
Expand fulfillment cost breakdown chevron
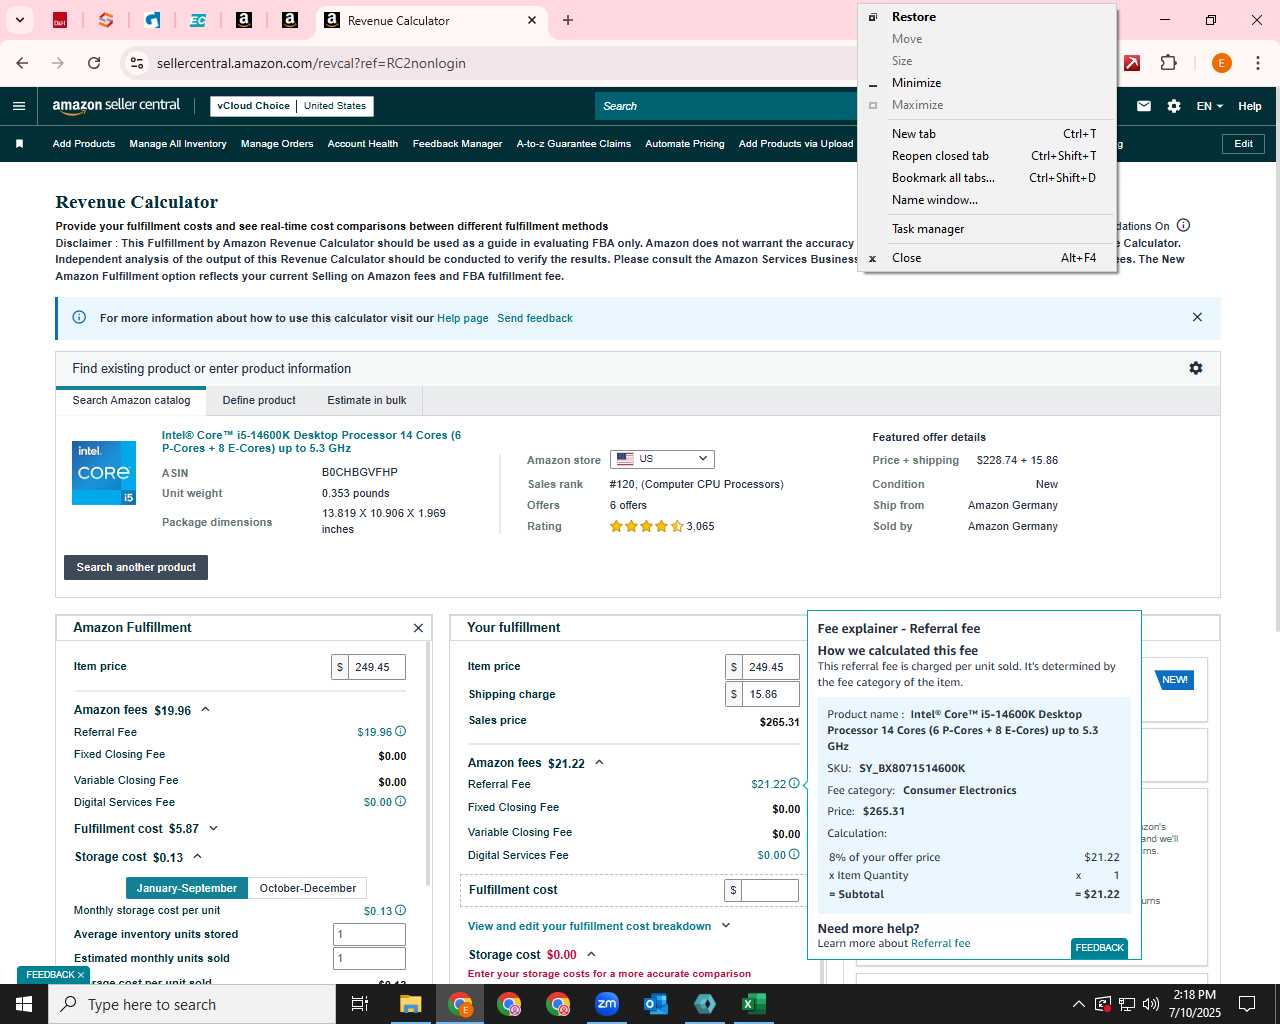(726, 926)
